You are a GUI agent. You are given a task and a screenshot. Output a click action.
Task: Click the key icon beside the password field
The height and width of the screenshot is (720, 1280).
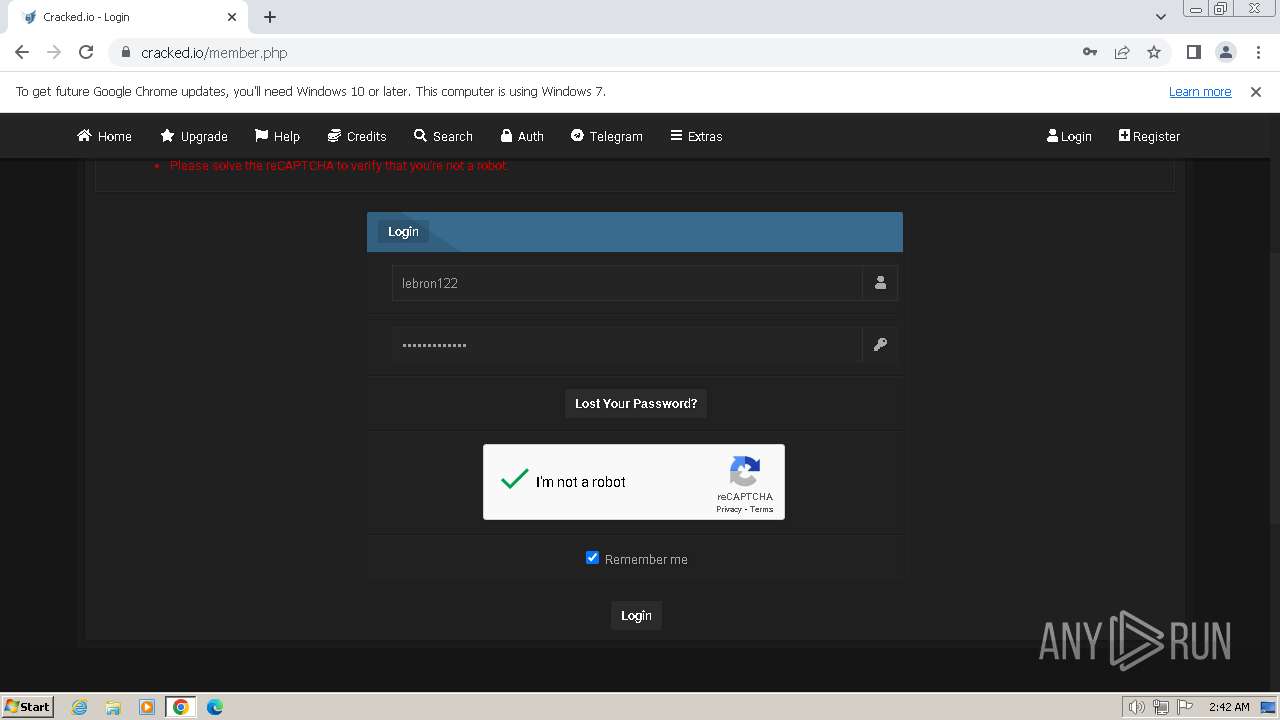pyautogui.click(x=880, y=345)
